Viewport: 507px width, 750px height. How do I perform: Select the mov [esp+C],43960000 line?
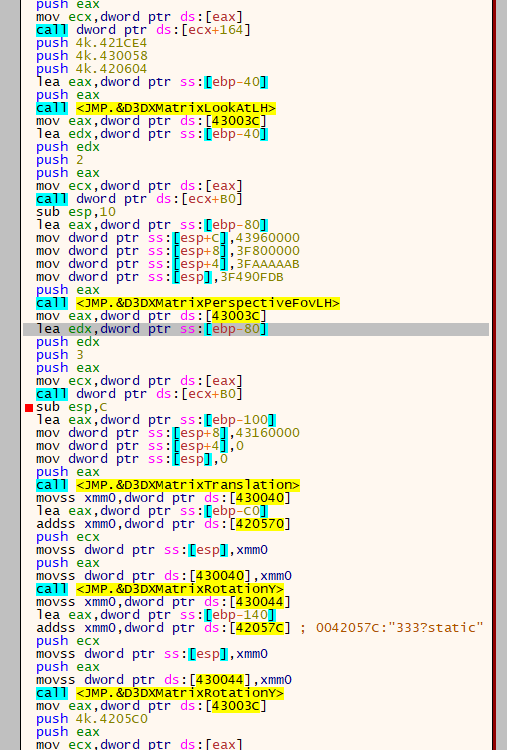(x=168, y=238)
